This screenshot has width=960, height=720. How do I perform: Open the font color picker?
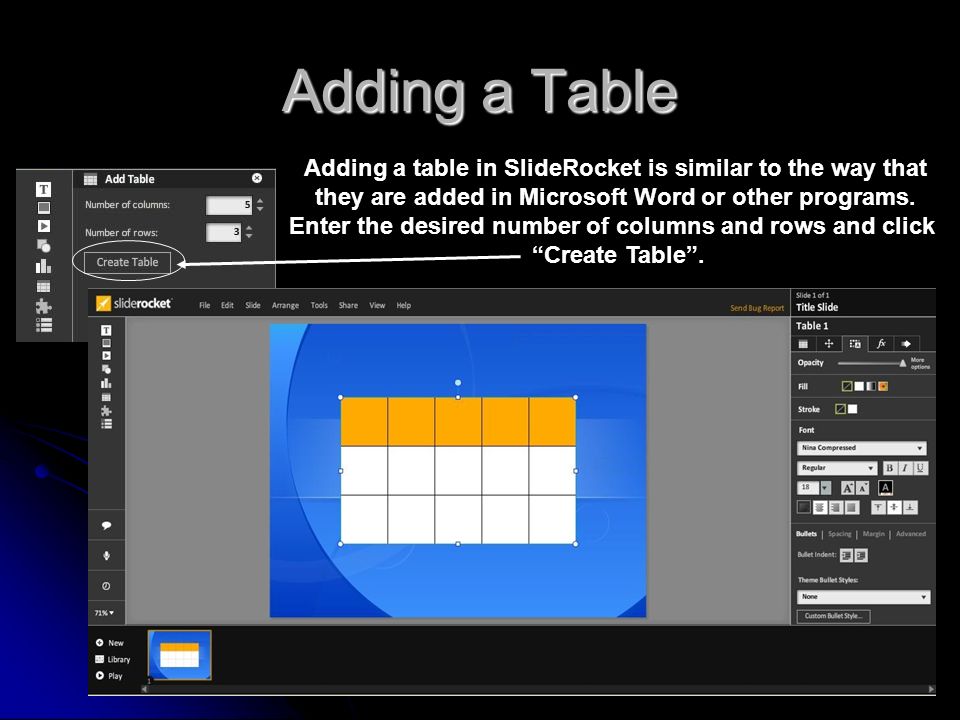tap(885, 488)
